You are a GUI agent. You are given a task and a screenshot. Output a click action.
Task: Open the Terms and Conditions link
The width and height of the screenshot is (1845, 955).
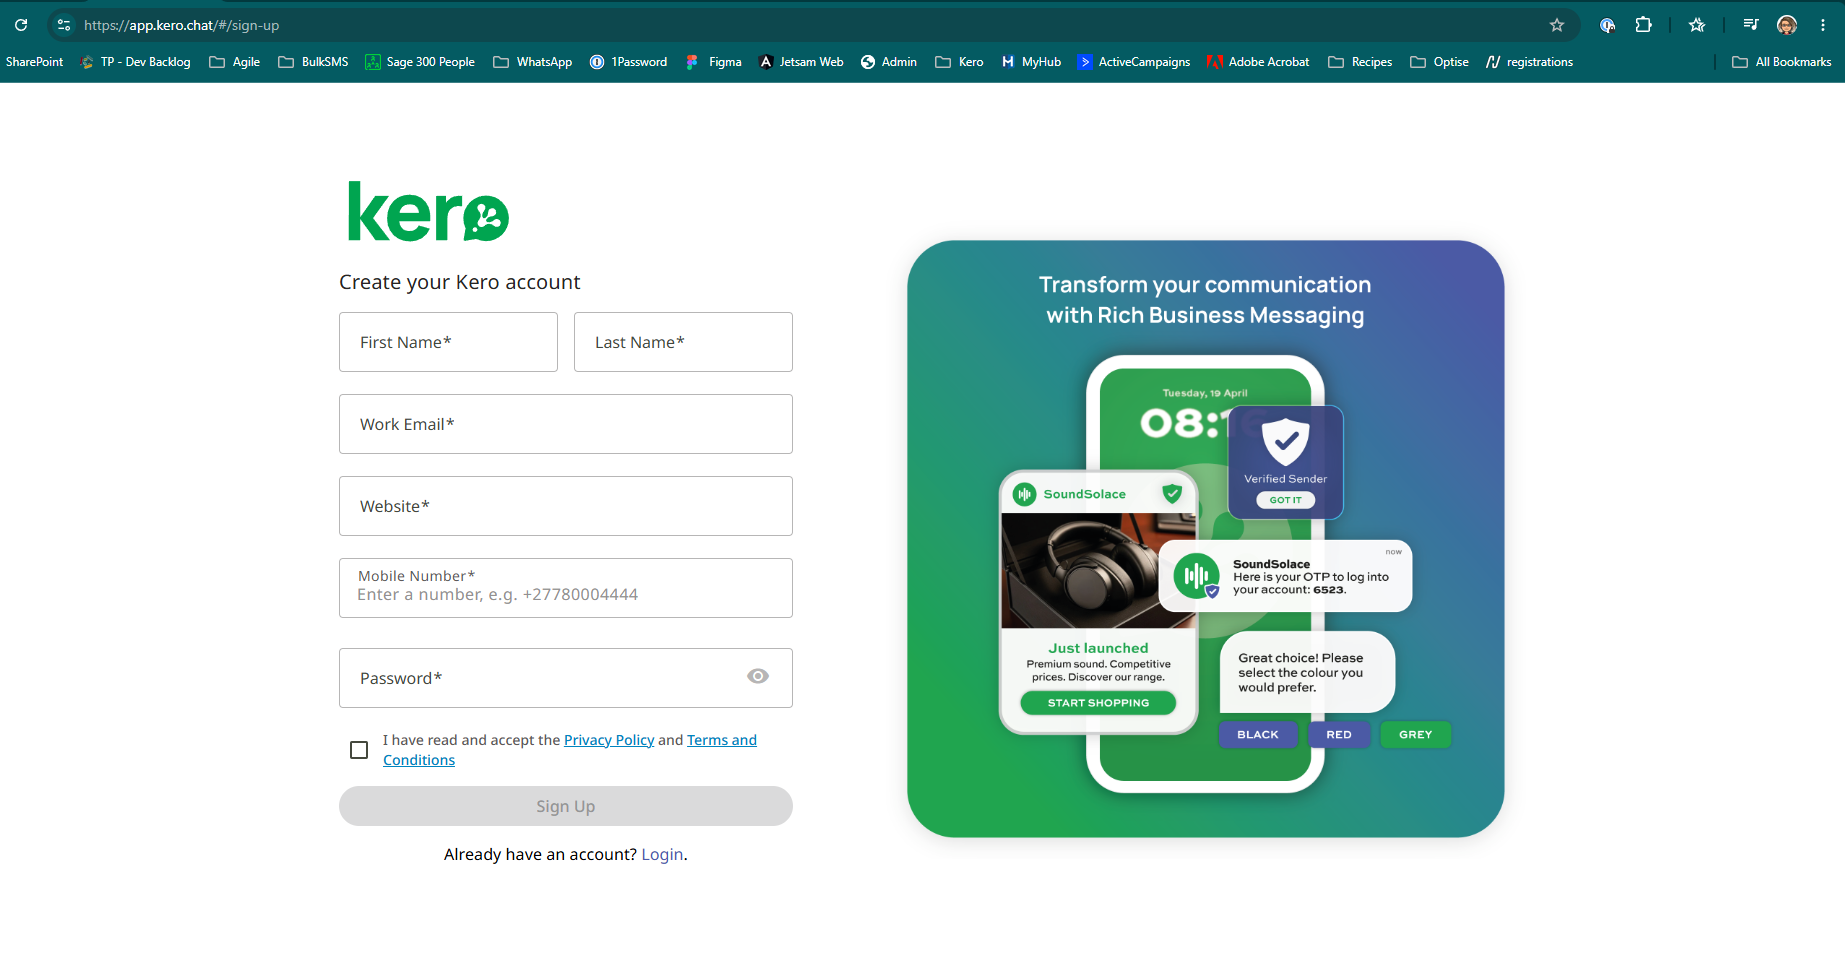721,740
